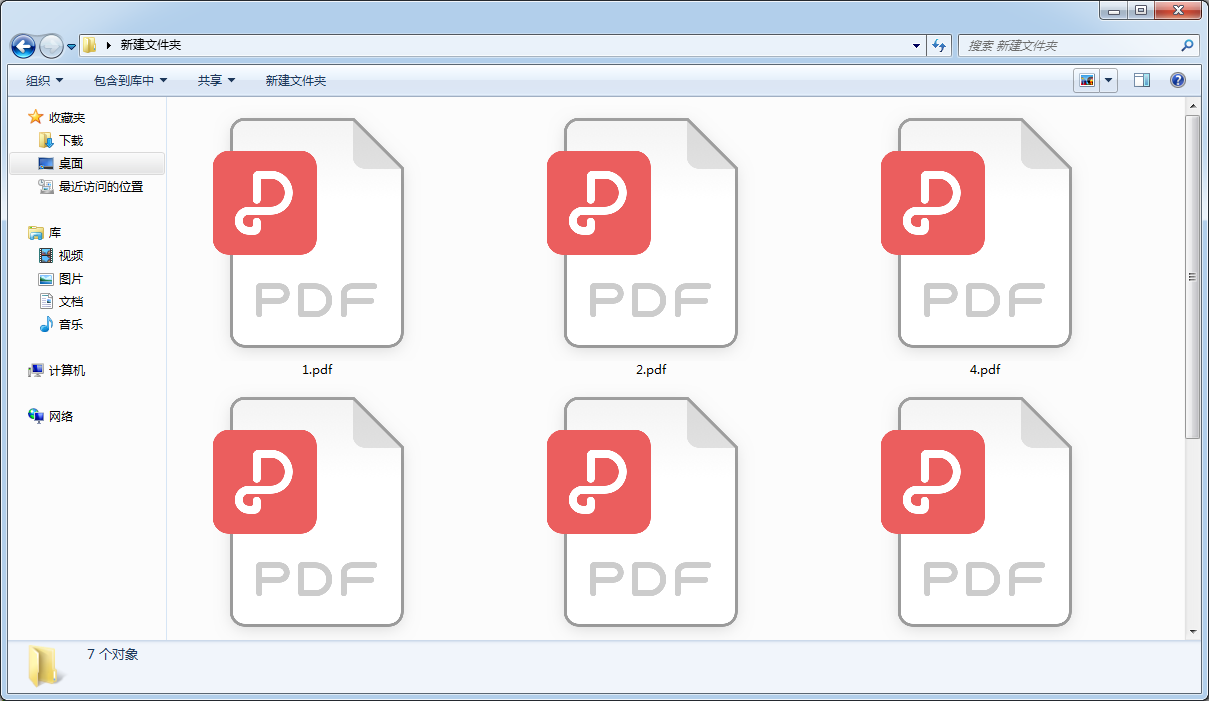
Task: Open the 包含到库中 menu
Action: point(130,81)
